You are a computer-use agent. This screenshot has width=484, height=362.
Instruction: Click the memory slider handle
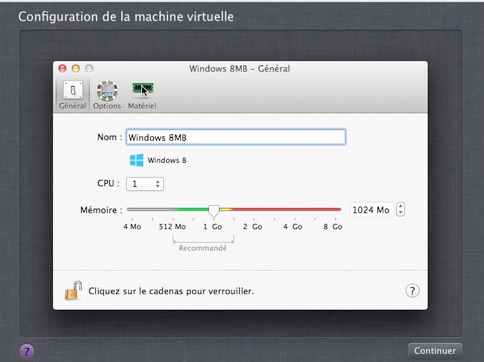pos(214,211)
